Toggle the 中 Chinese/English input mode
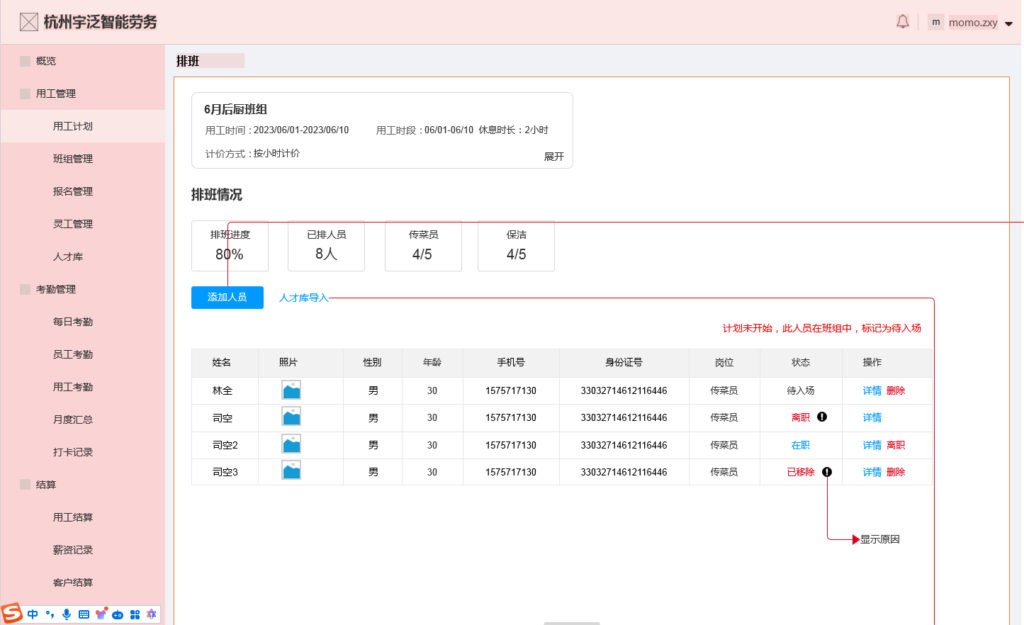This screenshot has width=1024, height=625. [x=32, y=614]
